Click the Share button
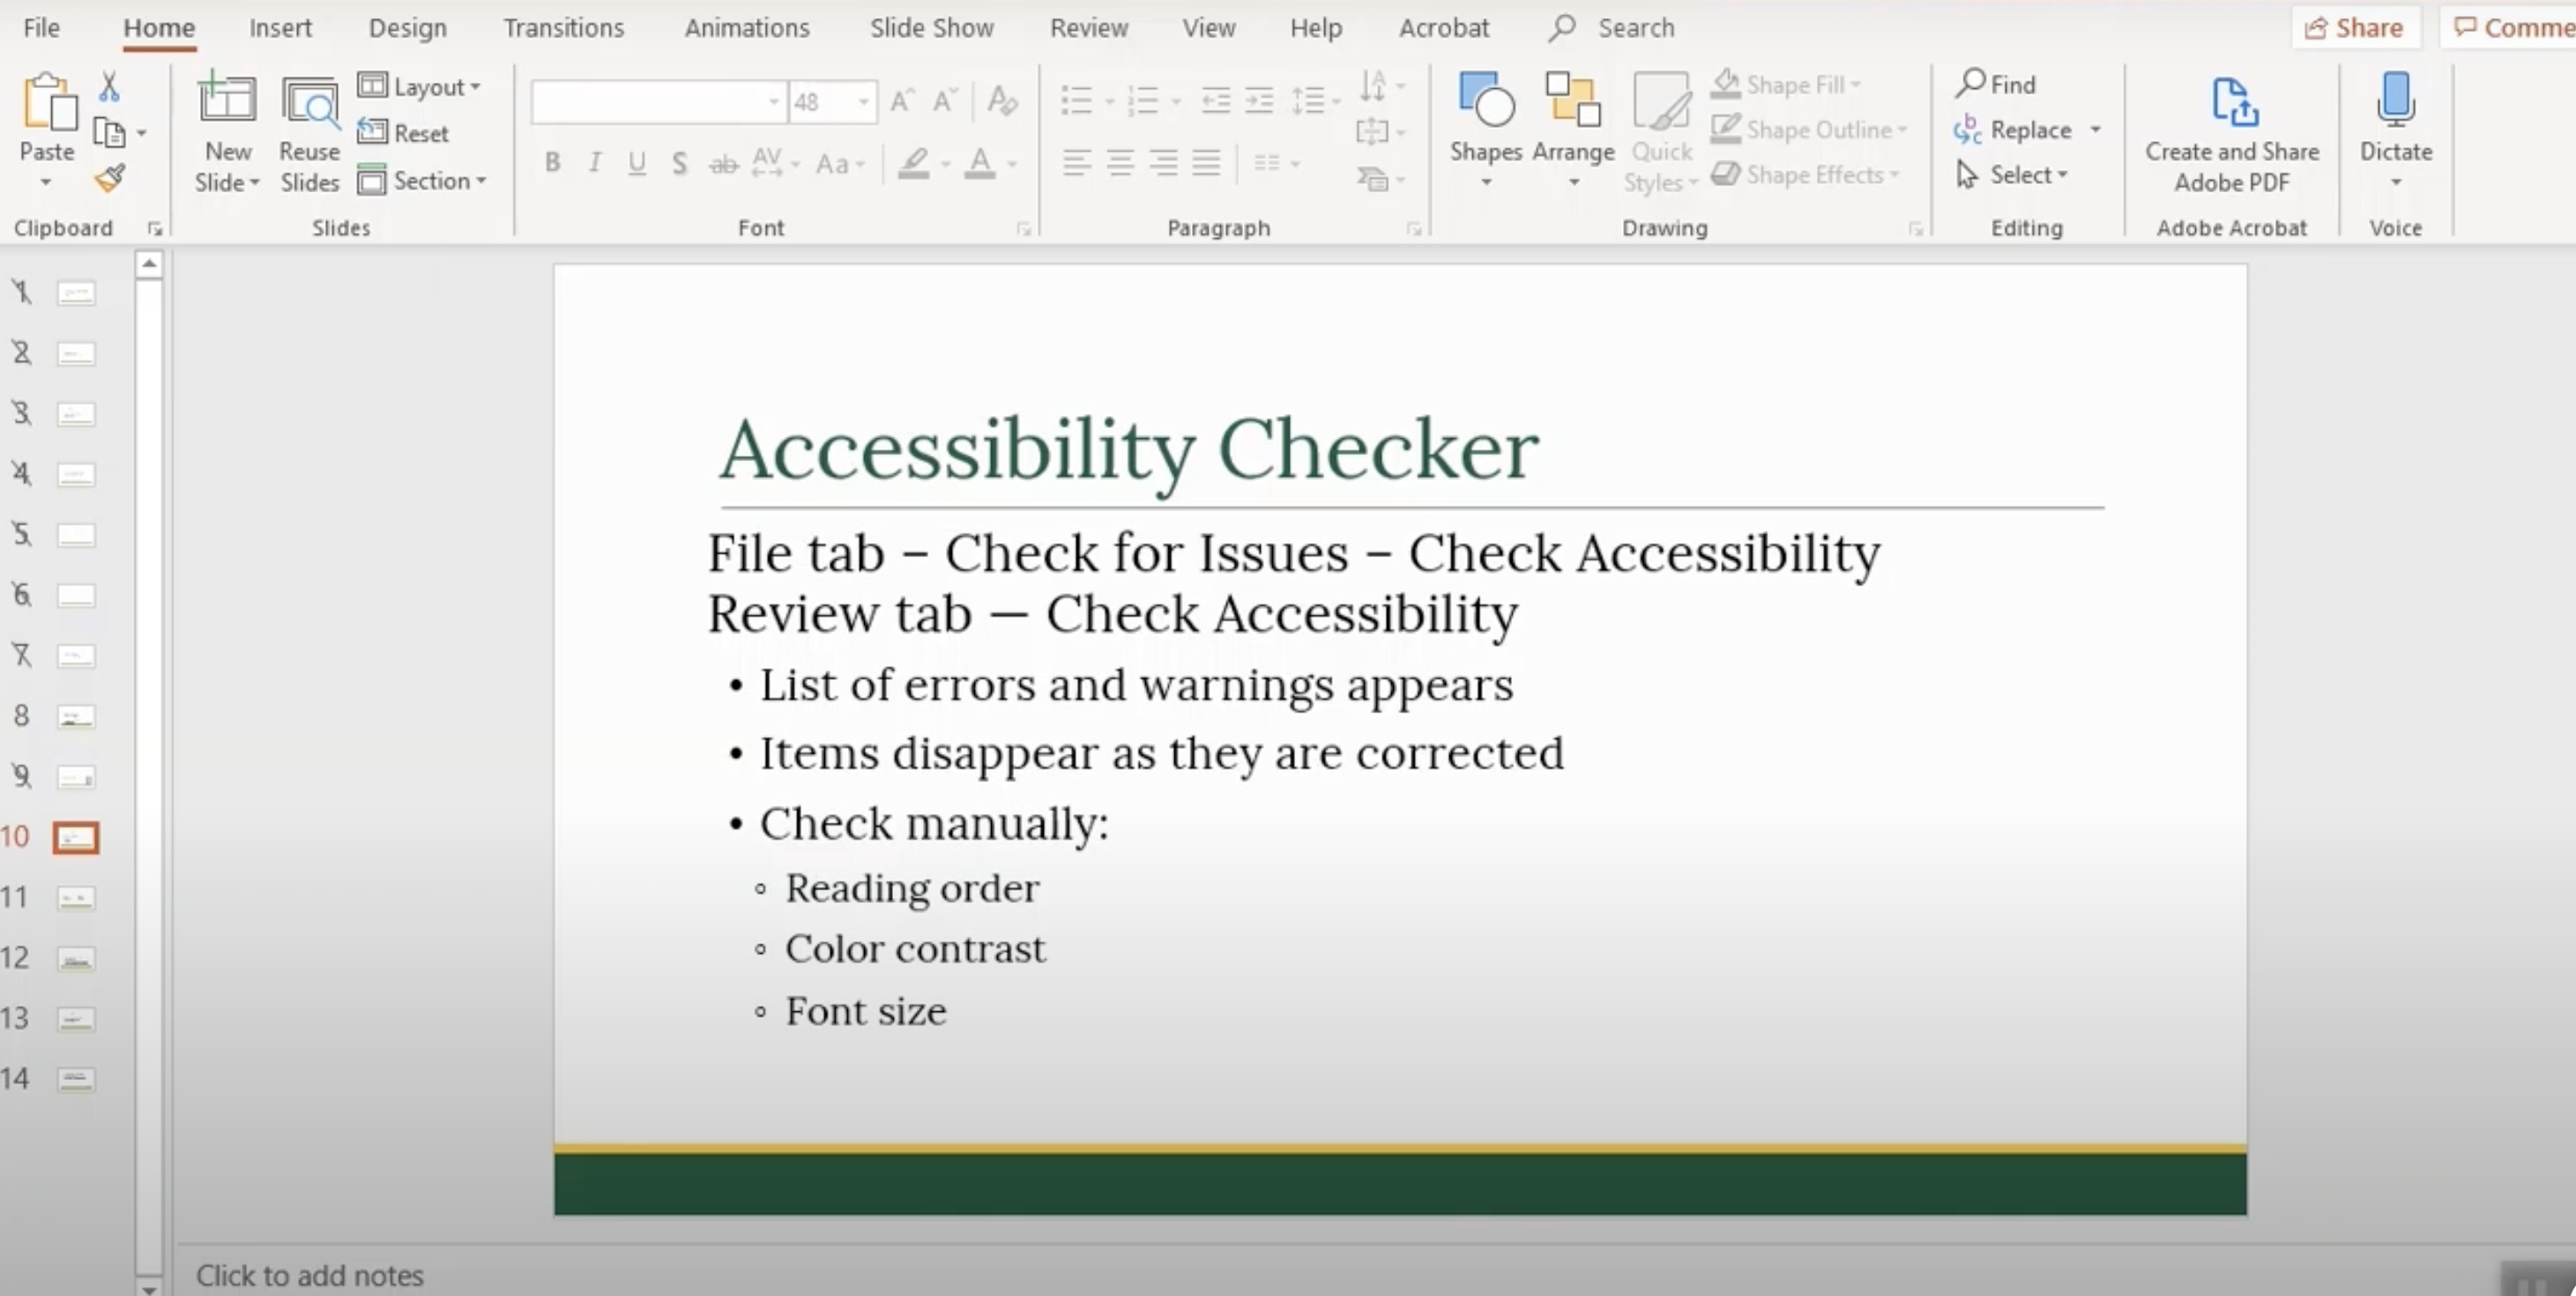Viewport: 2576px width, 1296px height. coord(2355,27)
